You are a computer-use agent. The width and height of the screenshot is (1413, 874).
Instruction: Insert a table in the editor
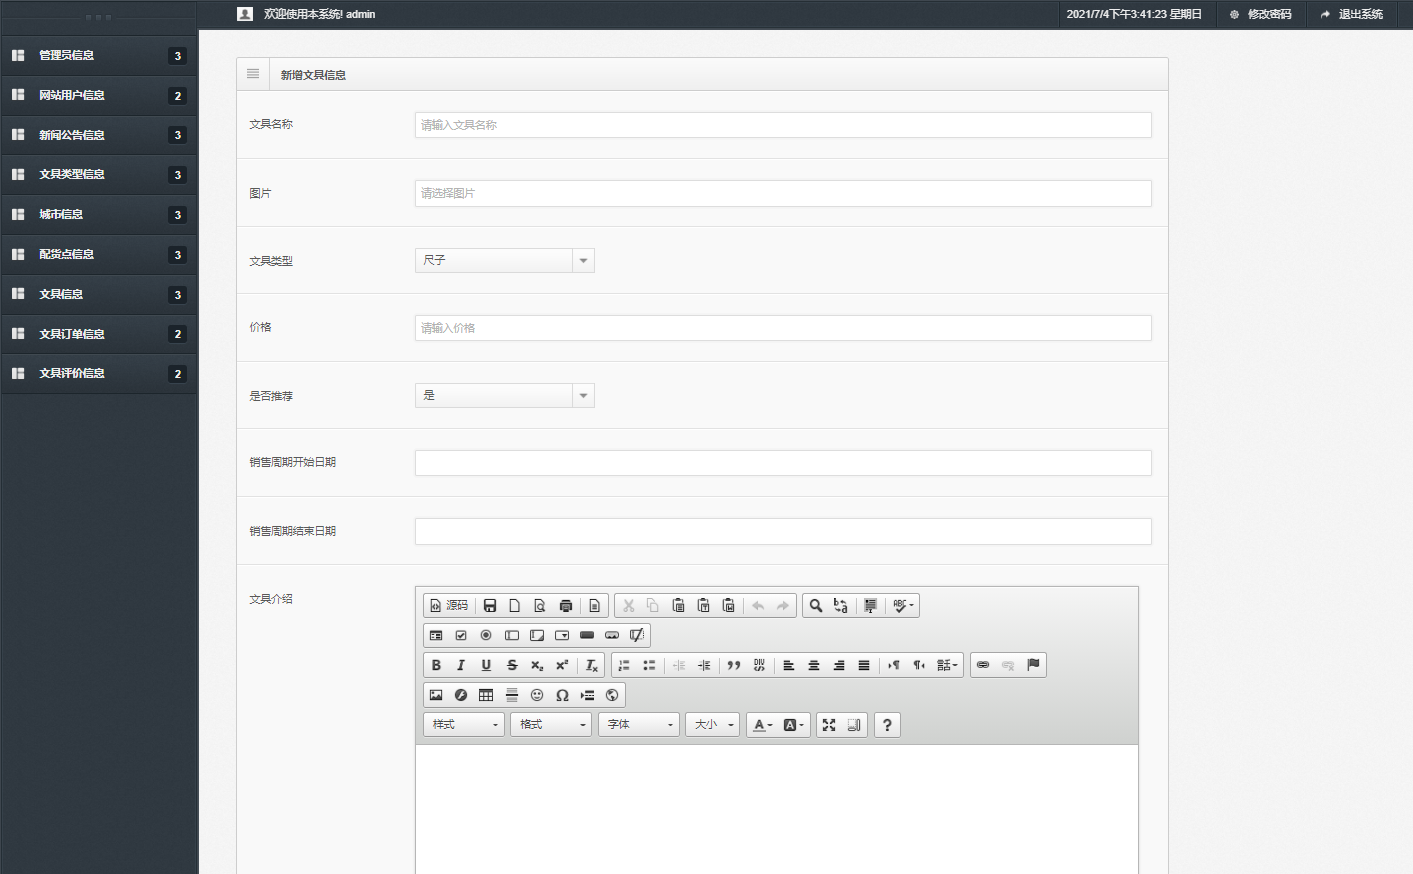click(x=486, y=695)
